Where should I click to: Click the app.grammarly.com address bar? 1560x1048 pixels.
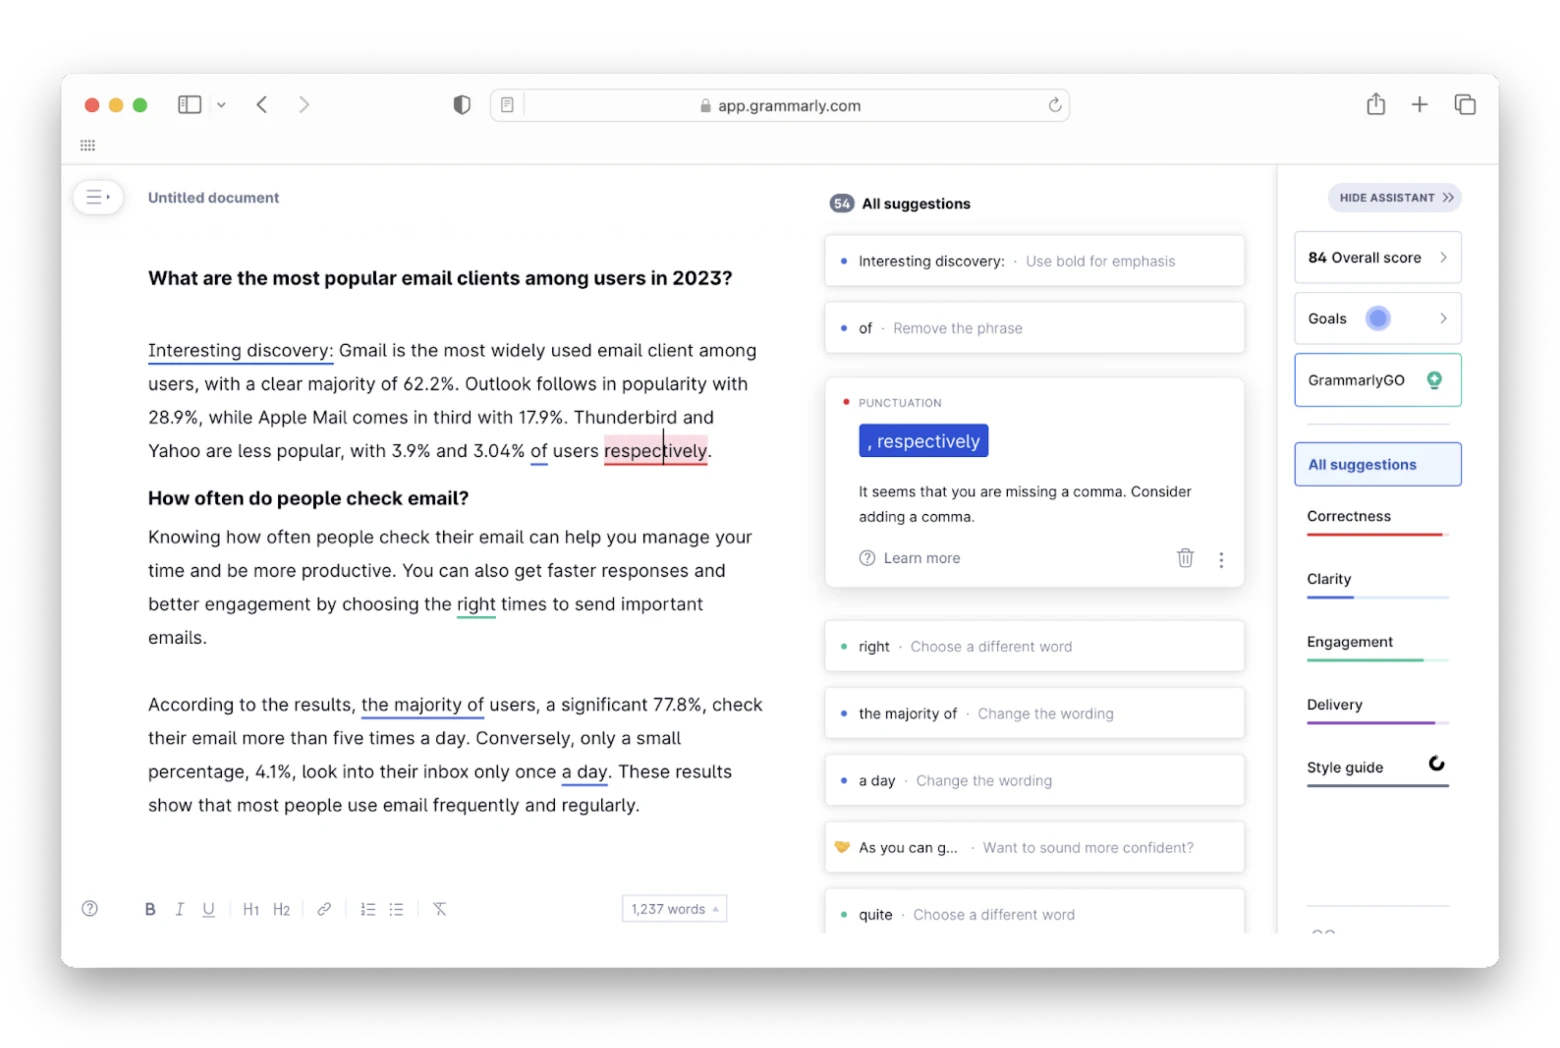point(780,105)
